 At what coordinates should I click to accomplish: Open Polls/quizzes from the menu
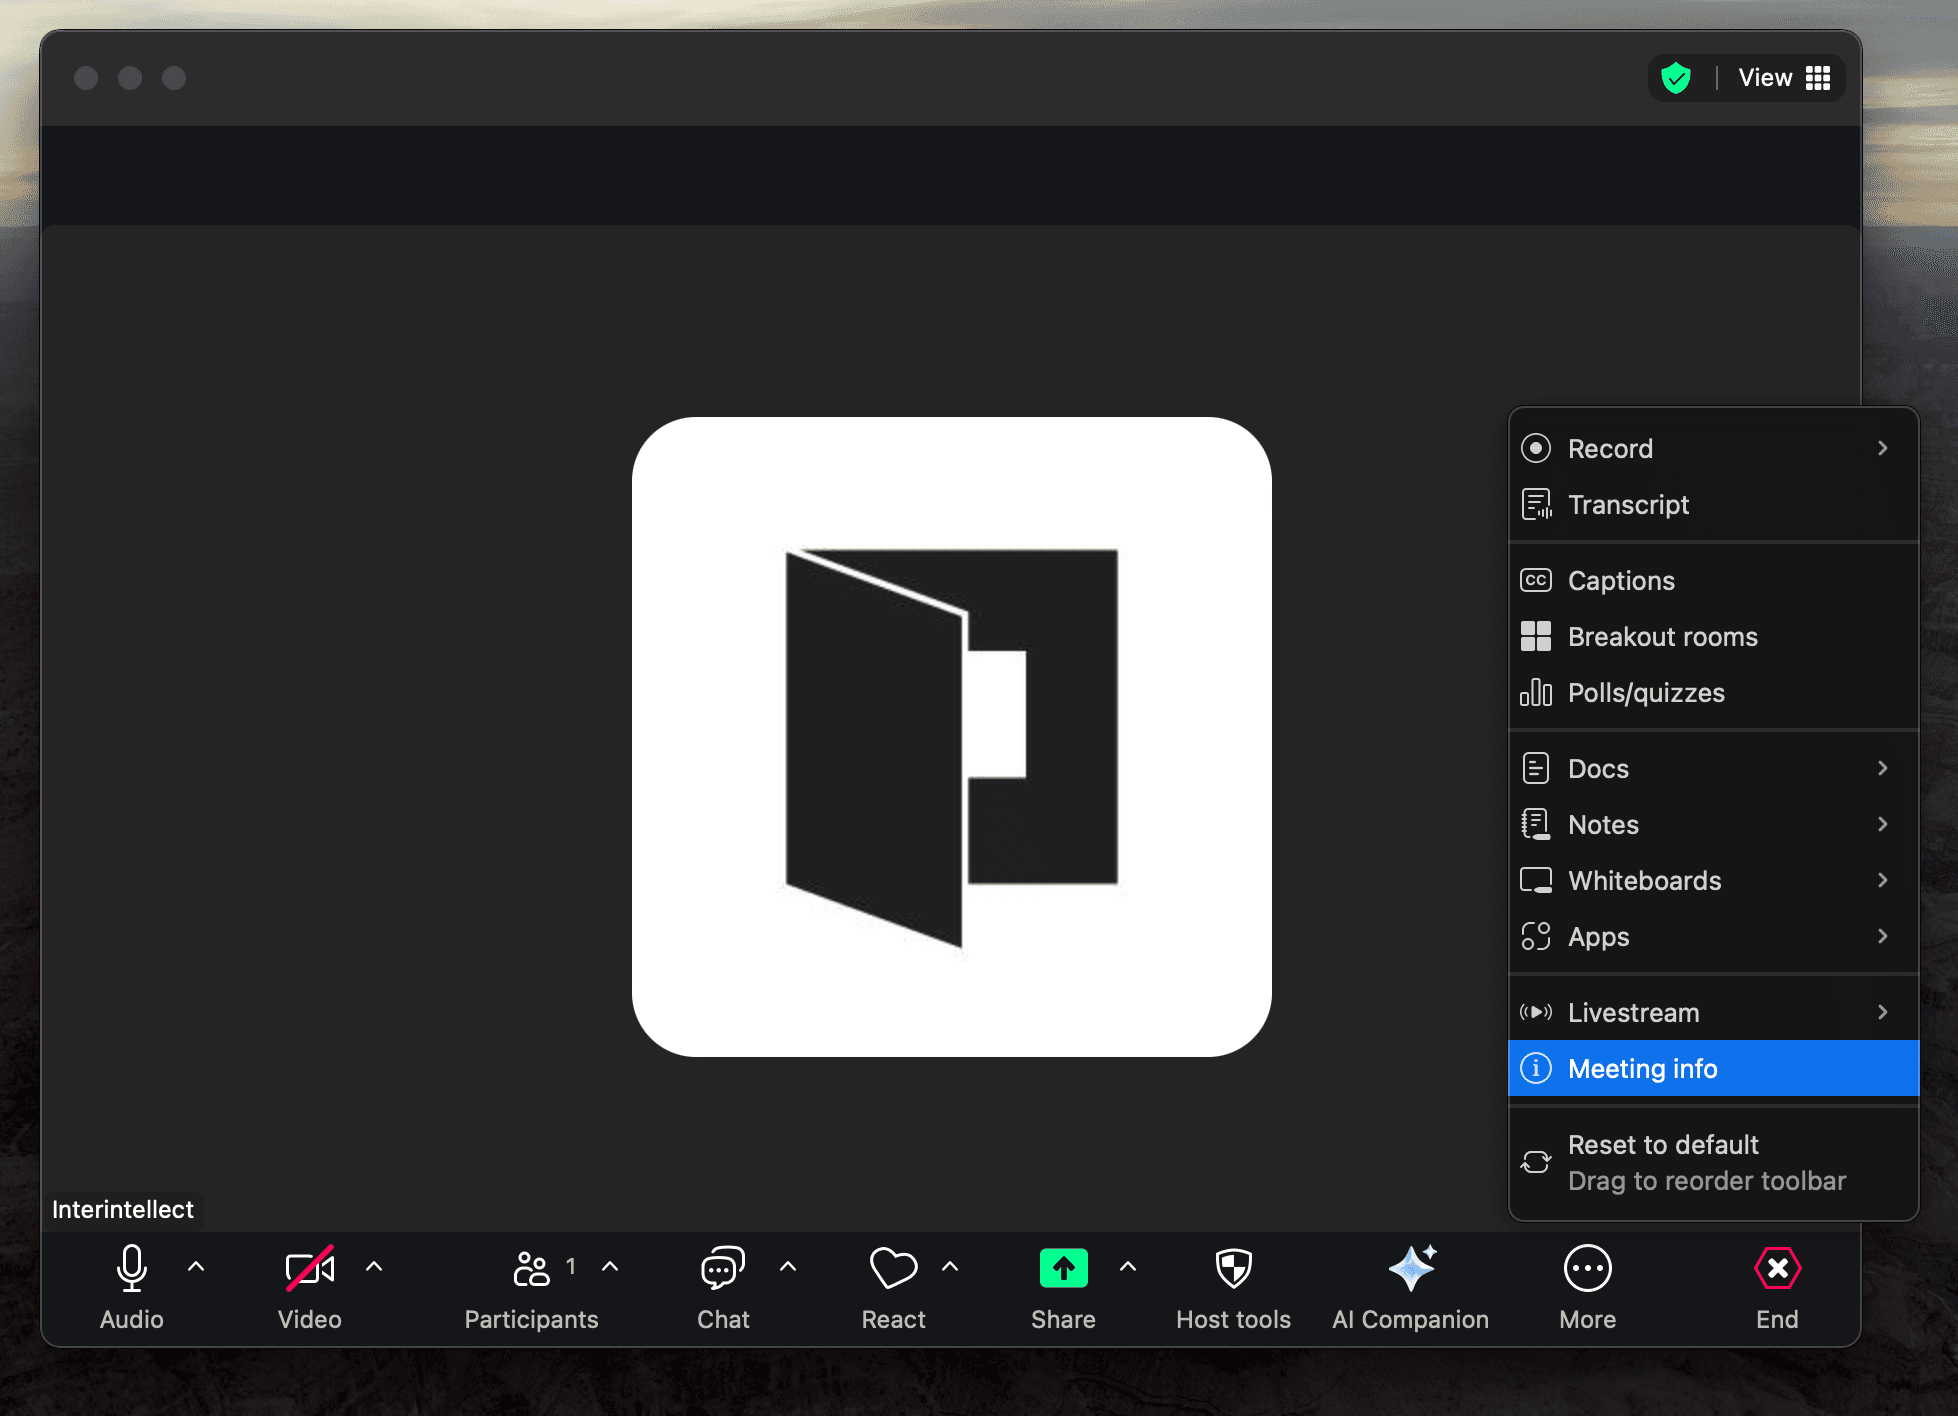click(x=1713, y=692)
